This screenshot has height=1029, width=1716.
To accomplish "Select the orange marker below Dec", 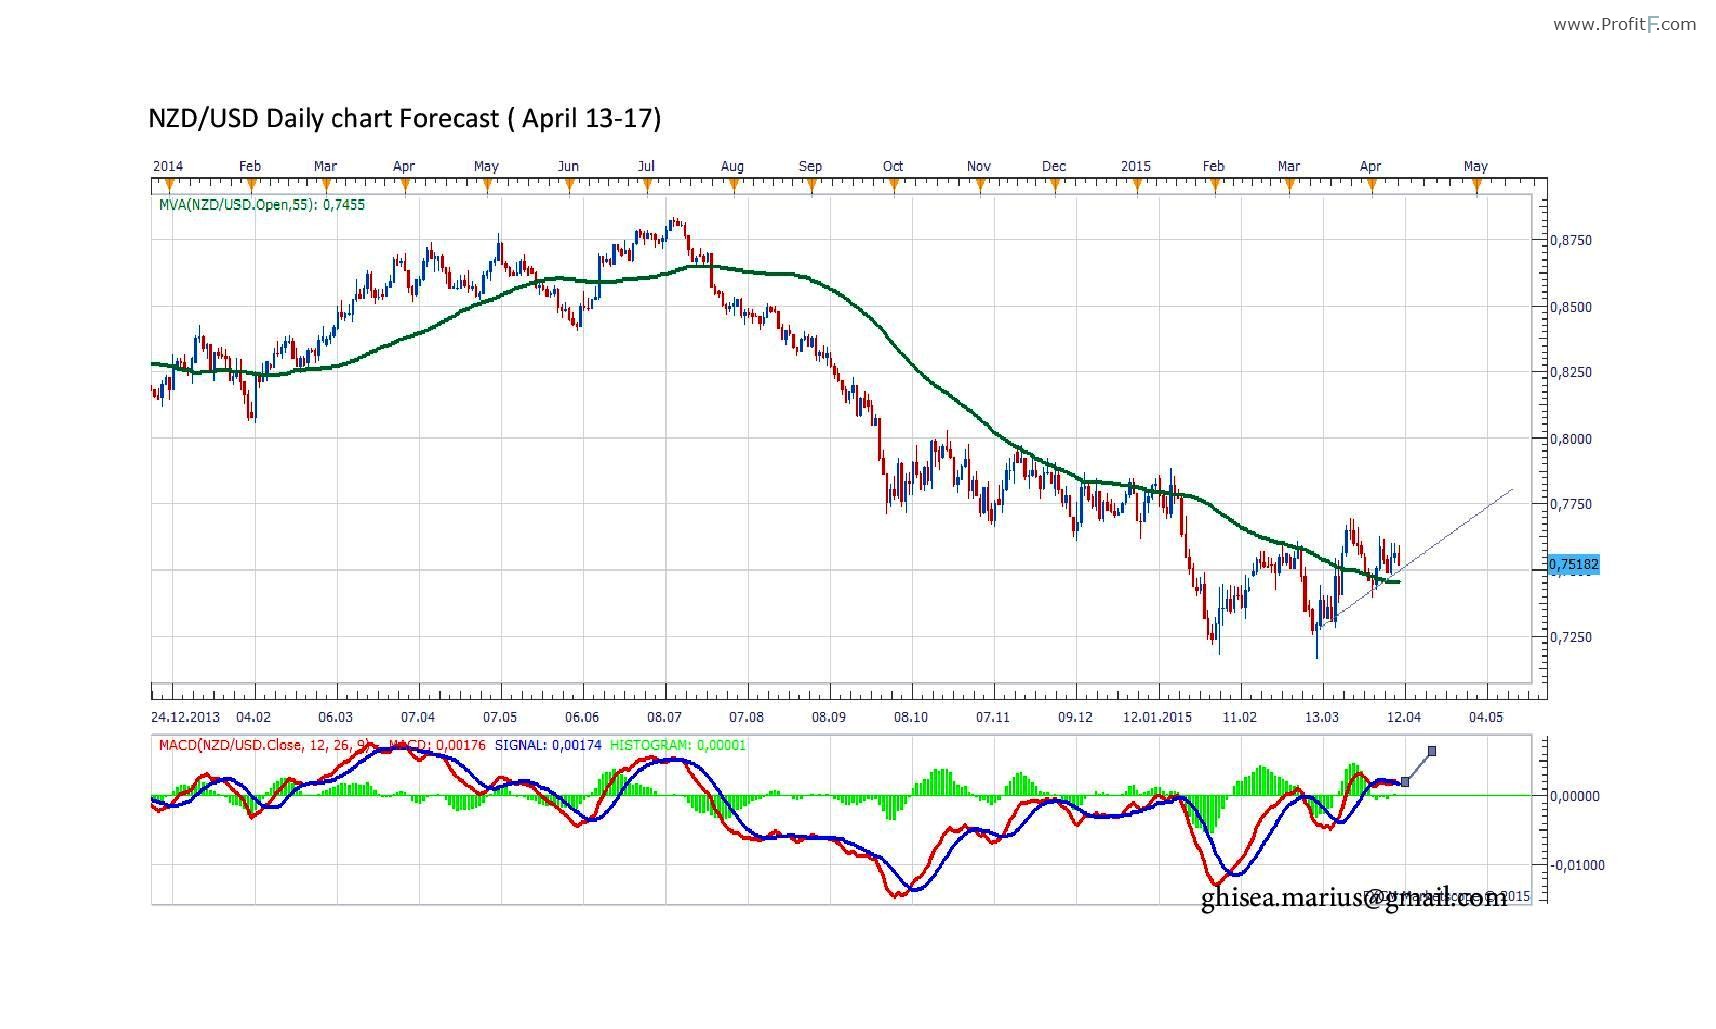I will tap(1055, 184).
